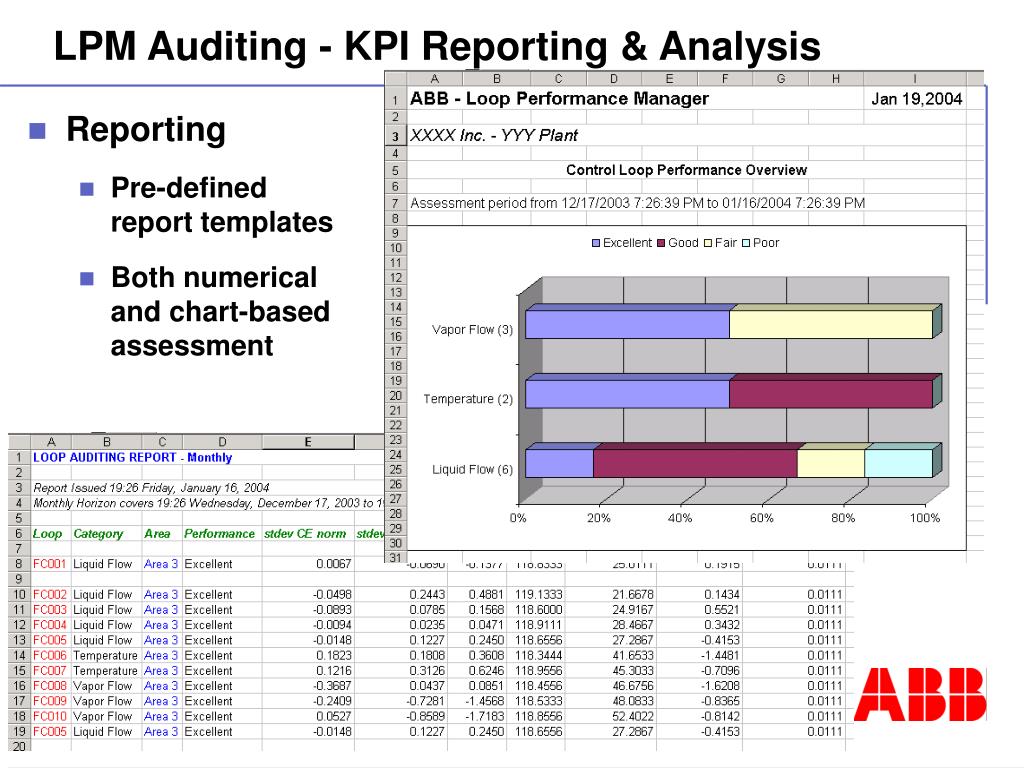This screenshot has width=1024, height=768.
Task: Open the 'Area 3' link in FC006 row
Action: tap(161, 655)
